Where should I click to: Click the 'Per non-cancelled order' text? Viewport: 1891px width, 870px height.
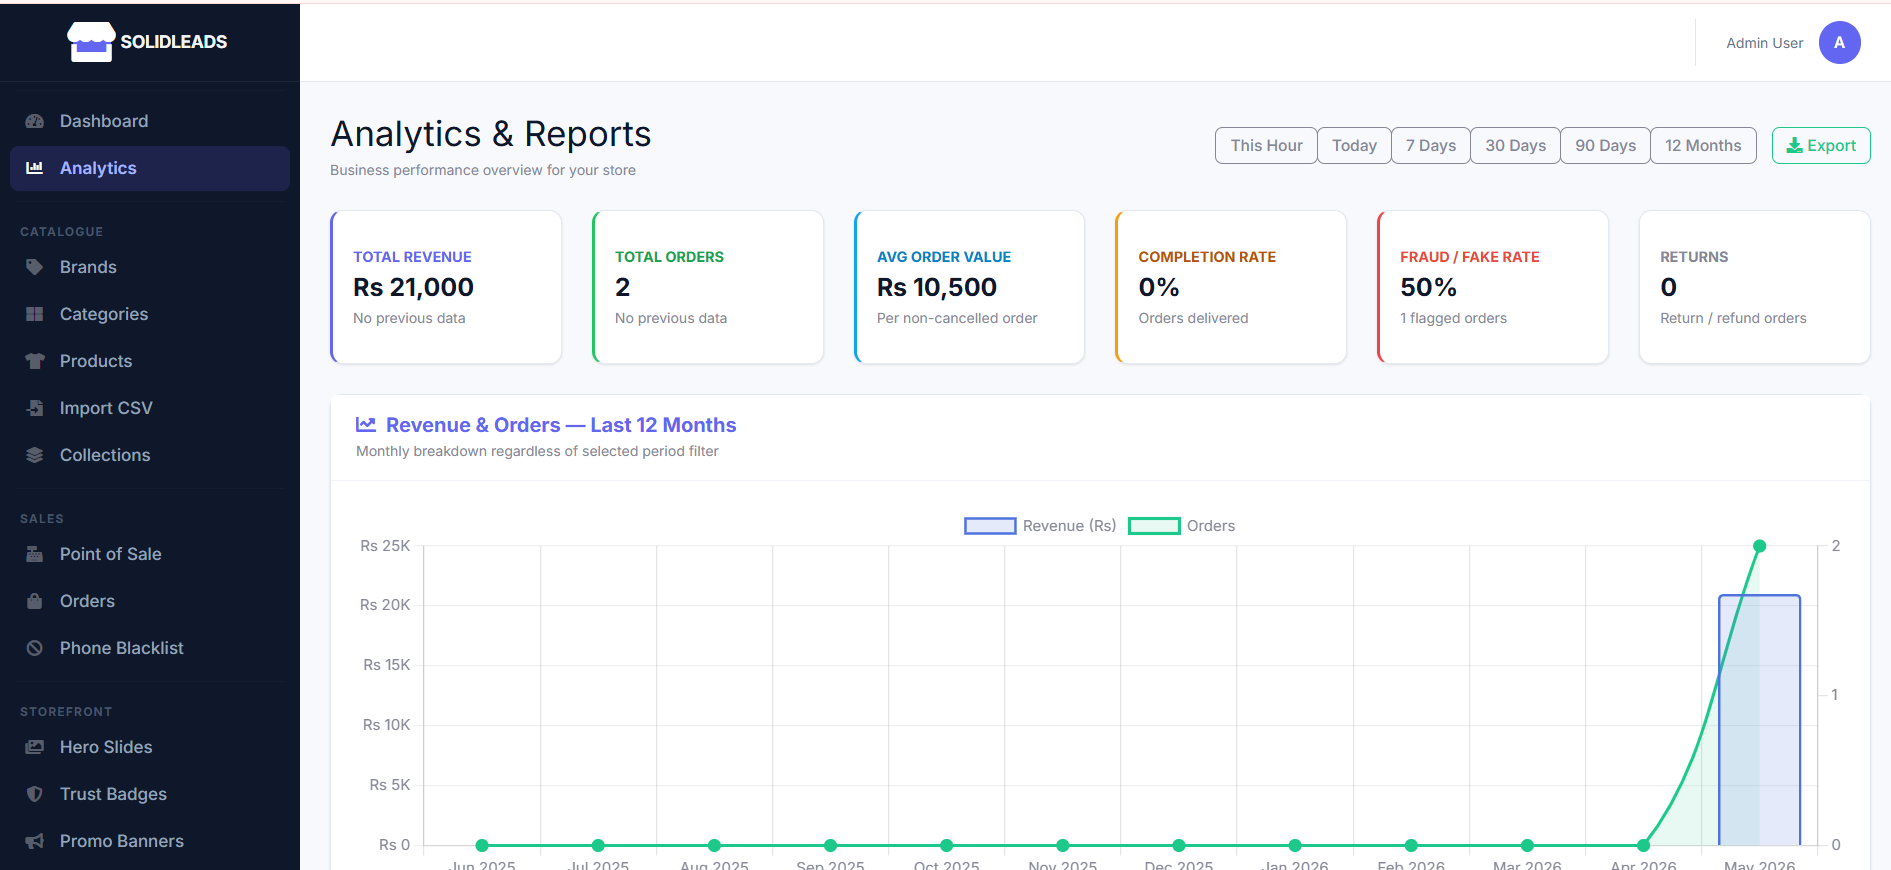[957, 318]
